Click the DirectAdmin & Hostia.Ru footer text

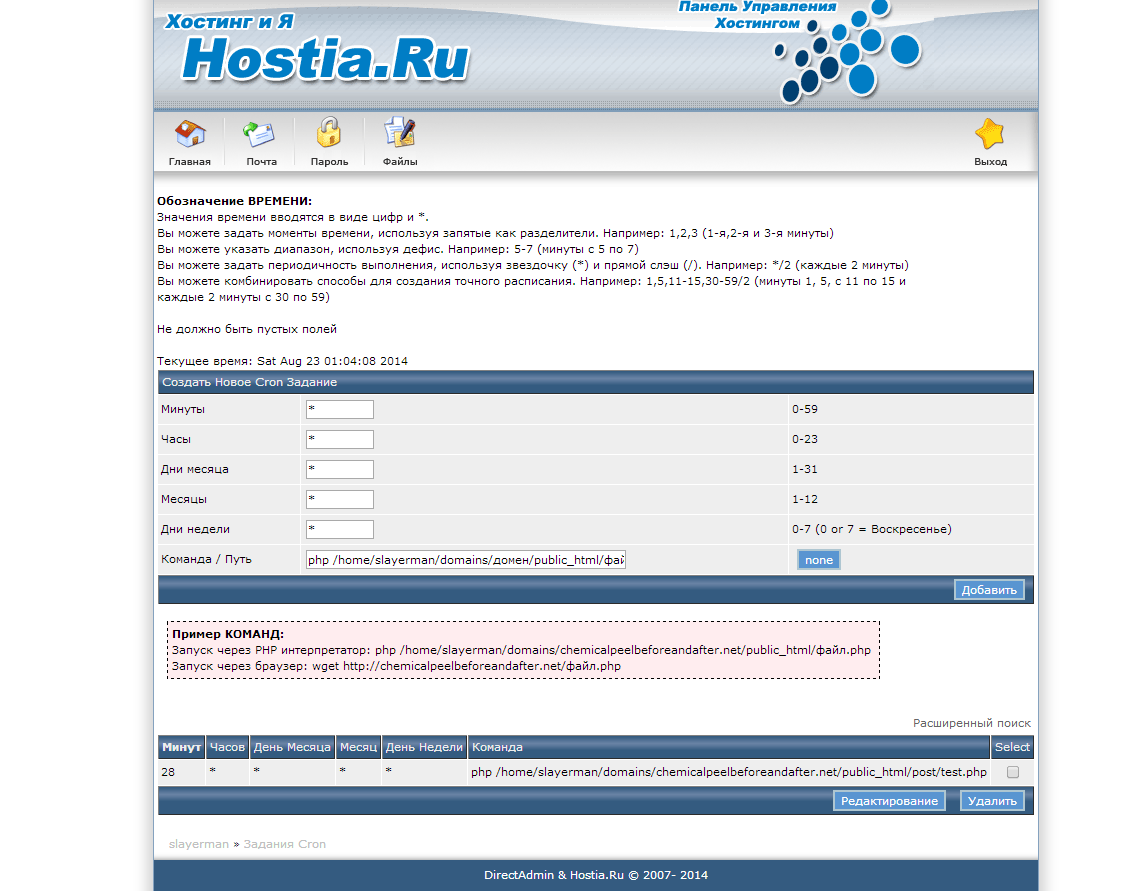[x=596, y=875]
